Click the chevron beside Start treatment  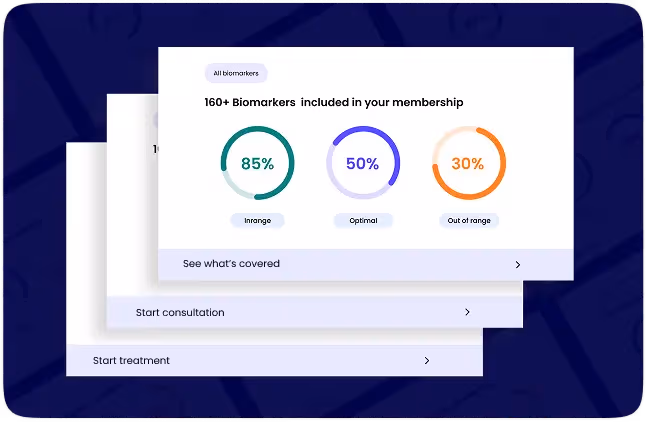click(x=427, y=360)
